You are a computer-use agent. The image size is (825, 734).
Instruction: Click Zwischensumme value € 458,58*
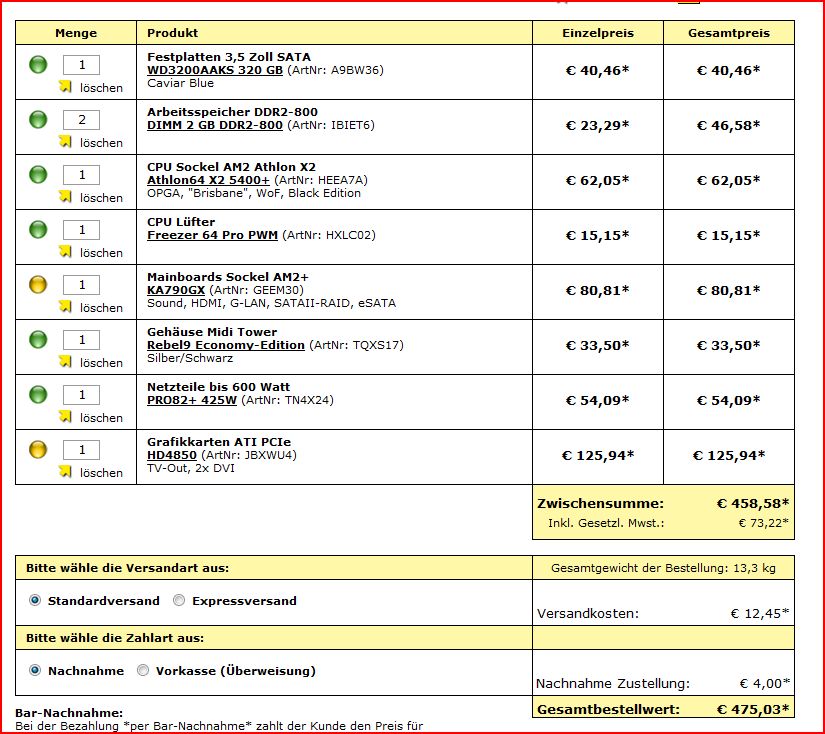coord(753,504)
